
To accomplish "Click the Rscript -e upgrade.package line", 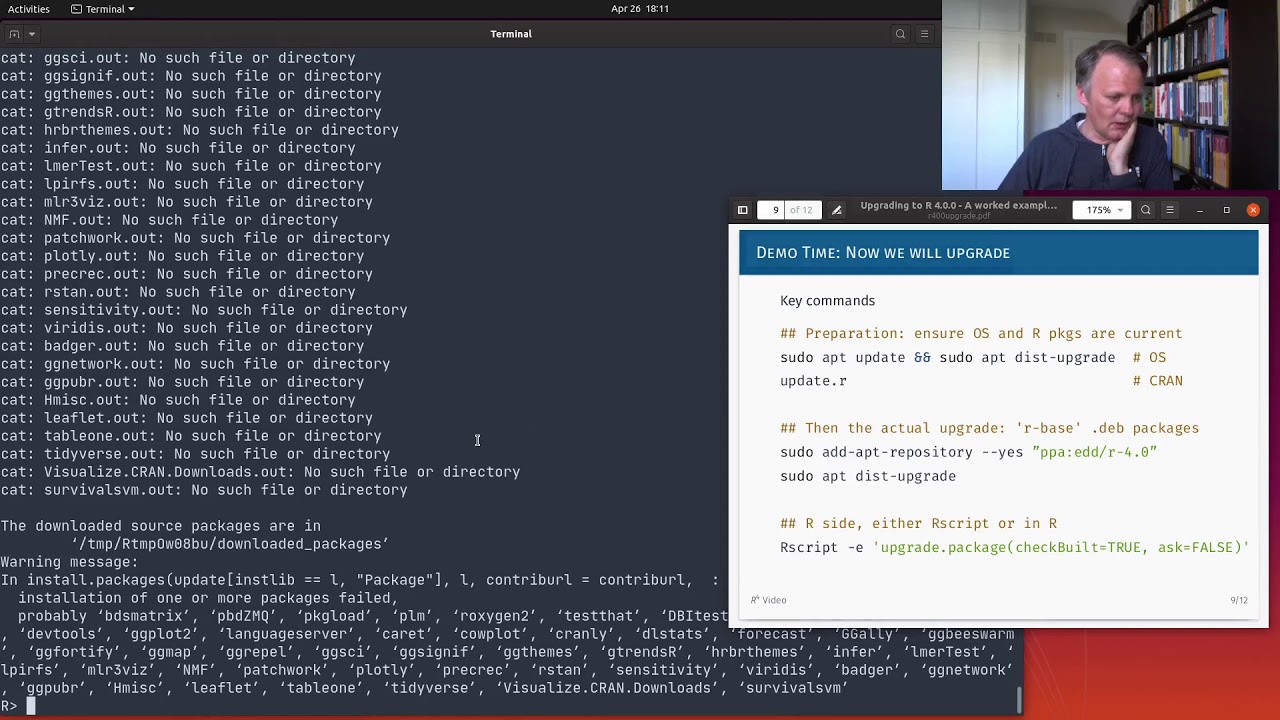I will (1014, 547).
